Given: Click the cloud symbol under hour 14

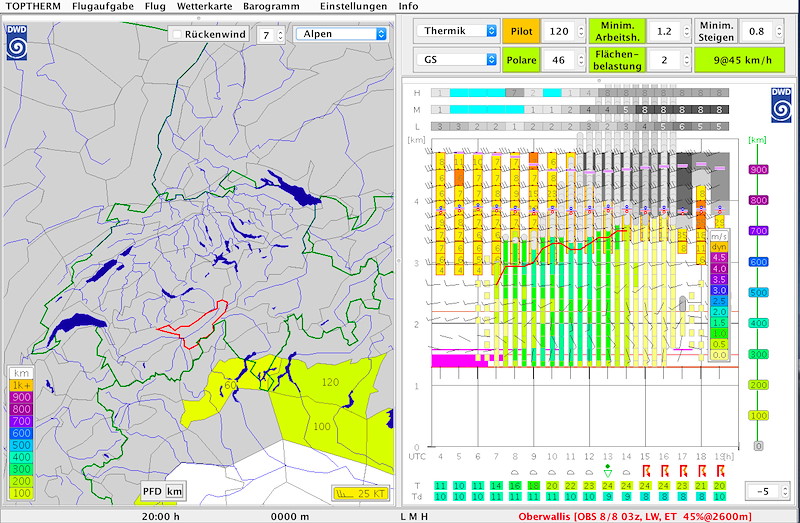Looking at the screenshot, I should pos(626,472).
